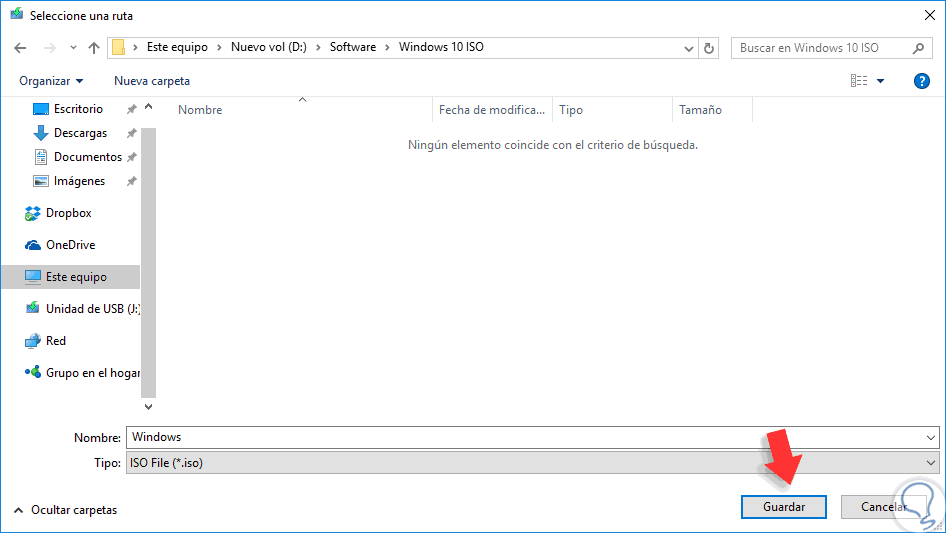Viewport: 946px width, 533px height.
Task: Open the Organizar menu
Action: (51, 81)
